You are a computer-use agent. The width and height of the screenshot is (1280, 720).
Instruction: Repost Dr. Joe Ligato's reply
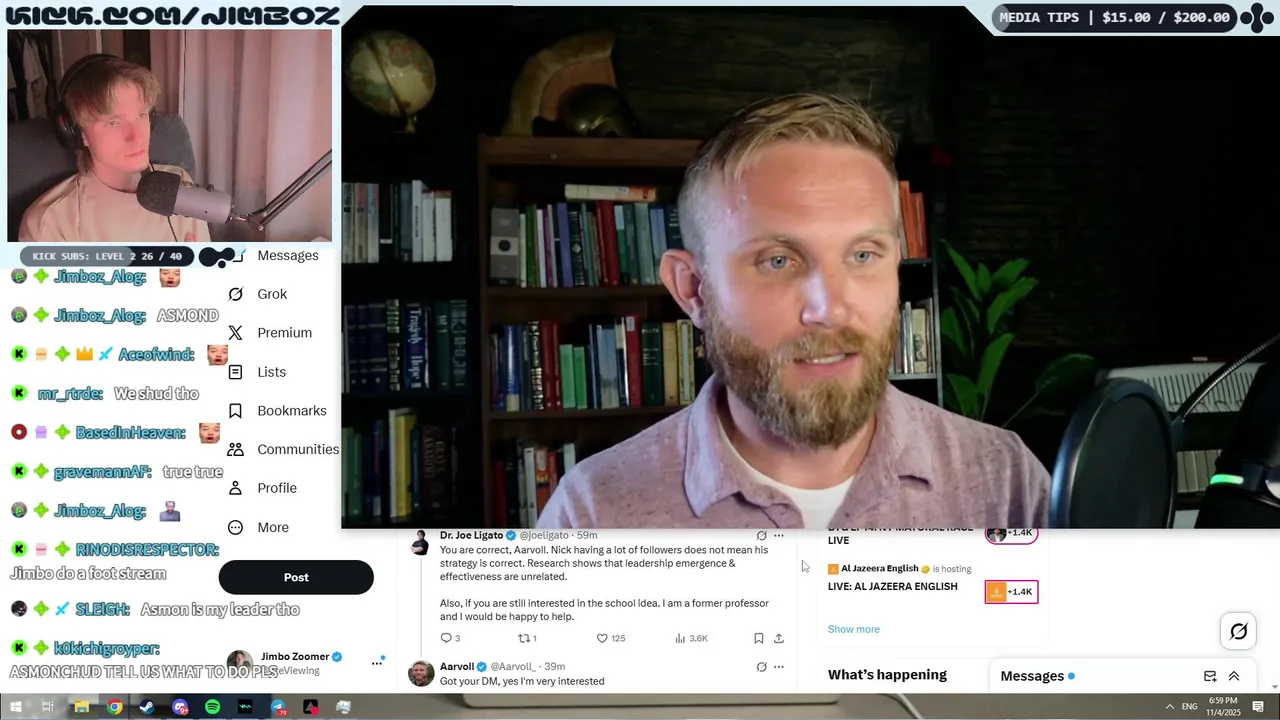pos(527,638)
